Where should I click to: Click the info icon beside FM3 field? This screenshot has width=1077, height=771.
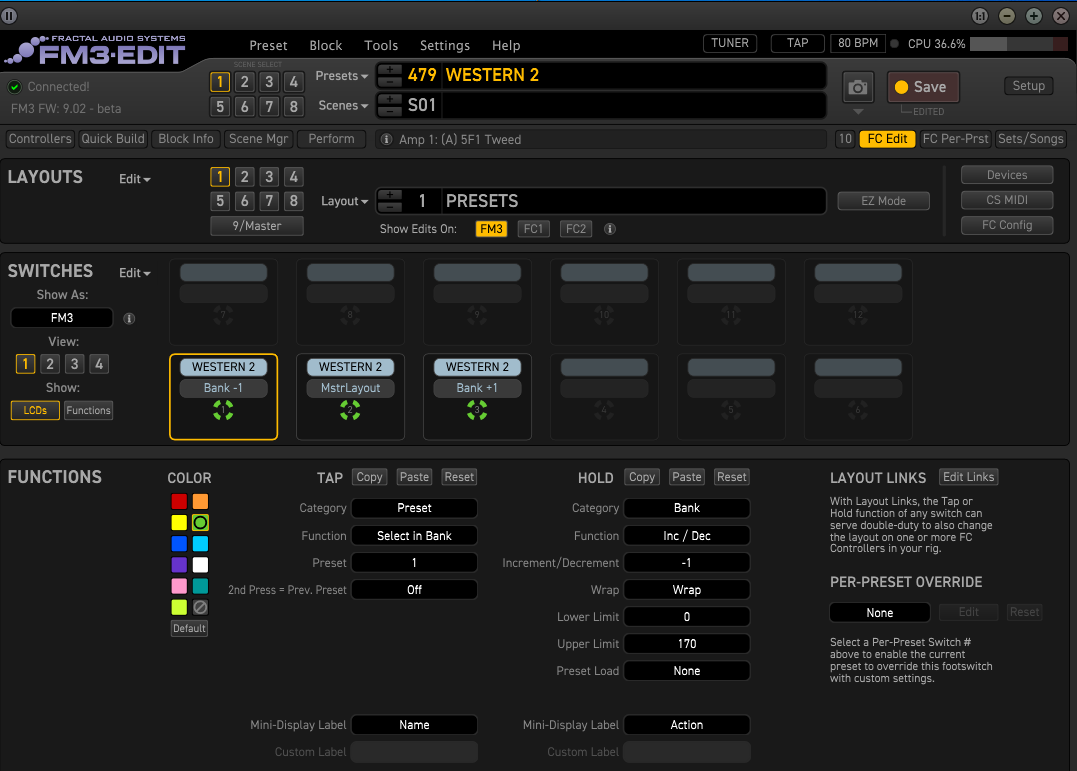tap(129, 319)
